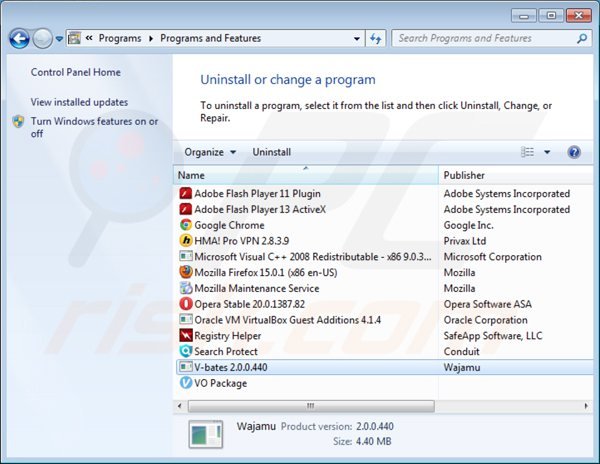Select Mozilla Firefox 15.0.1 name
Image resolution: width=600 pixels, height=464 pixels.
coord(266,272)
